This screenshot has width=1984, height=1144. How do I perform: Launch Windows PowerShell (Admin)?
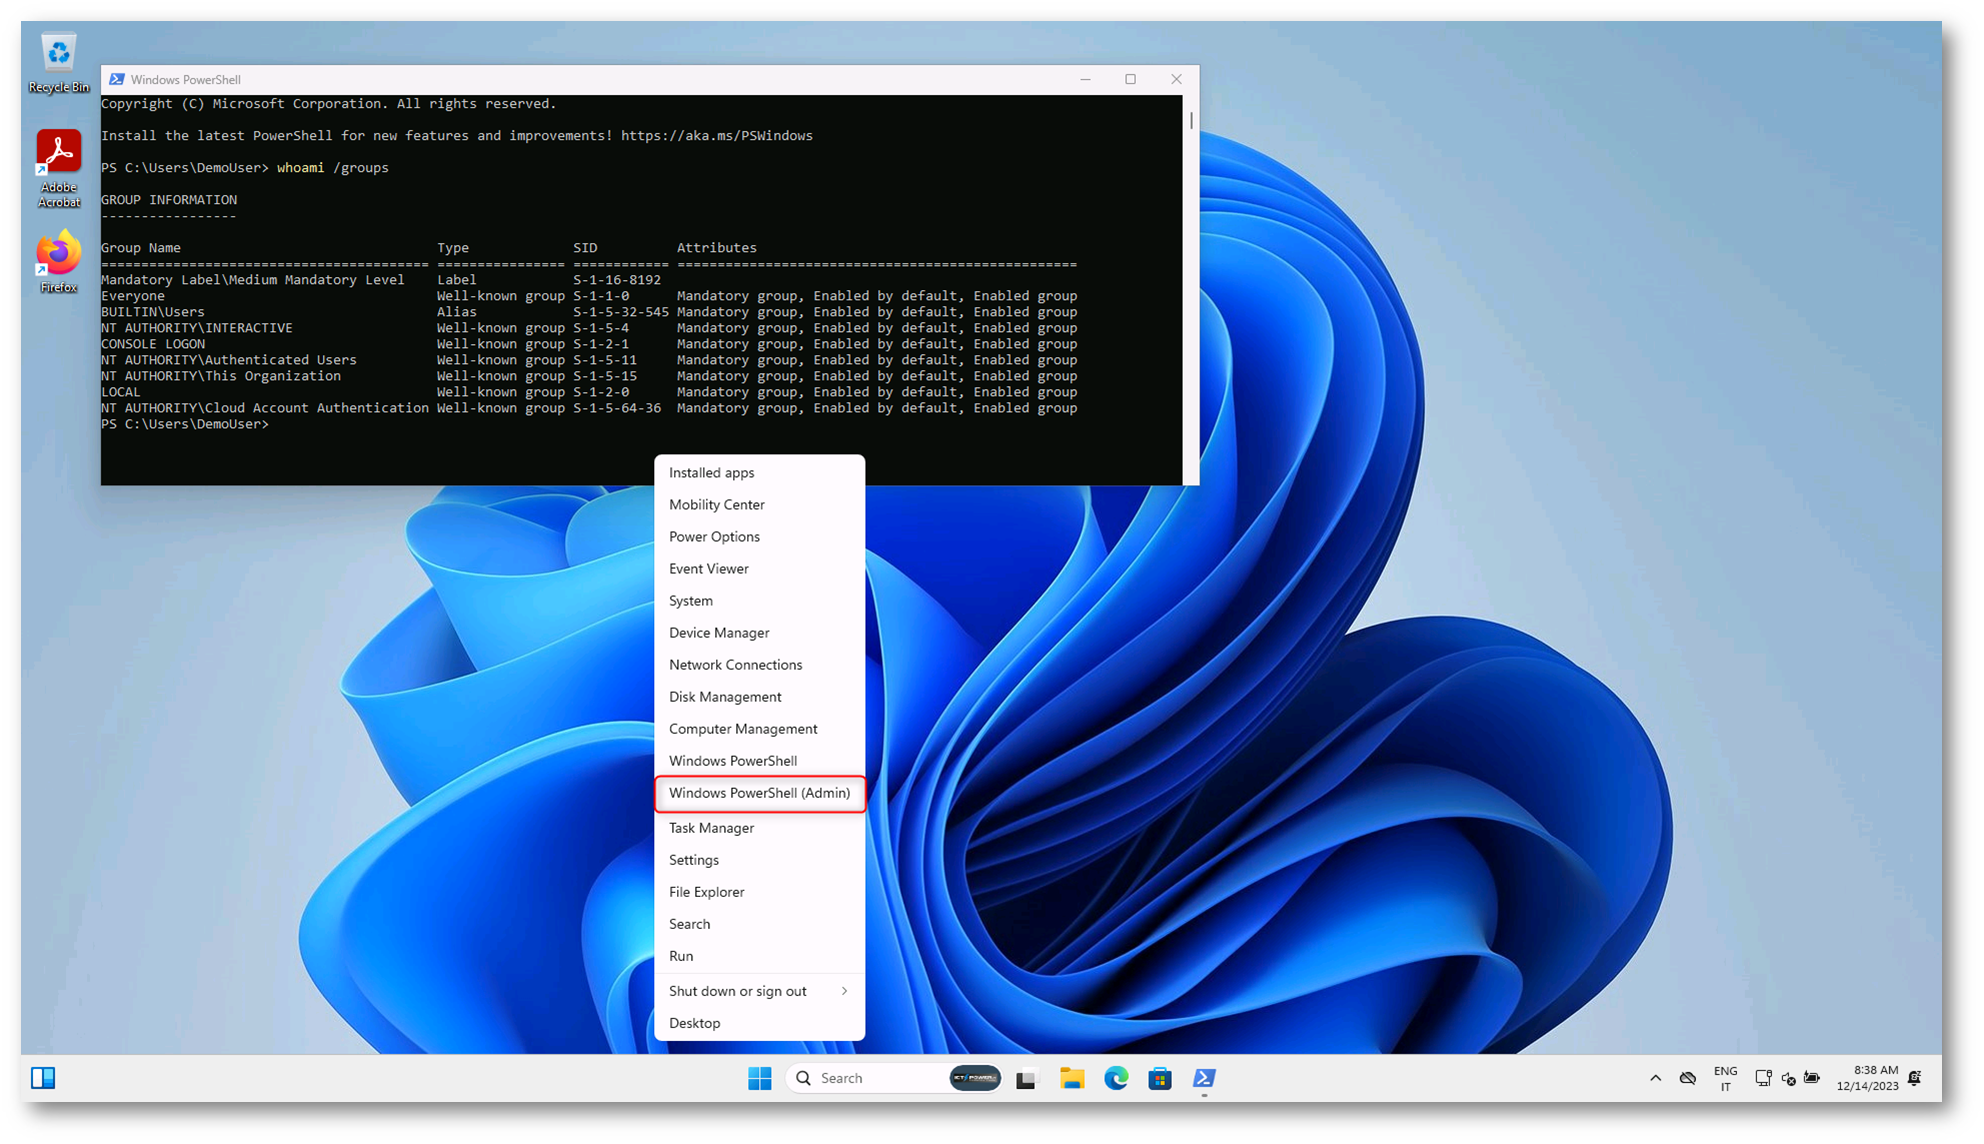point(759,792)
